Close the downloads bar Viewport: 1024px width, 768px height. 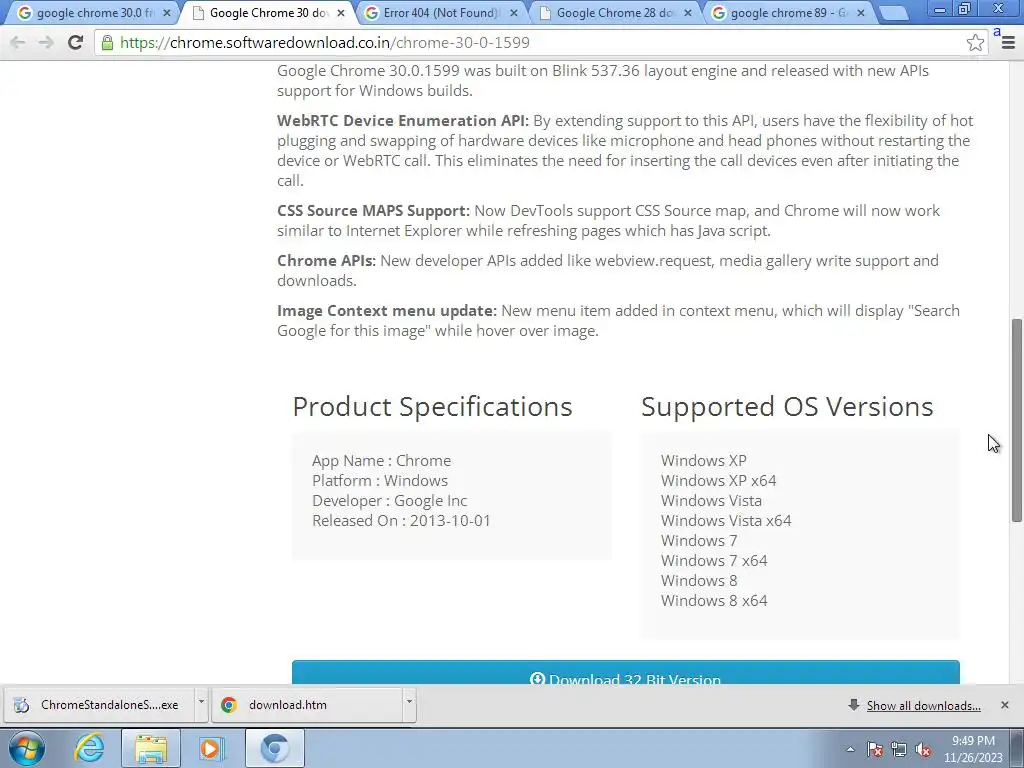(x=1004, y=705)
